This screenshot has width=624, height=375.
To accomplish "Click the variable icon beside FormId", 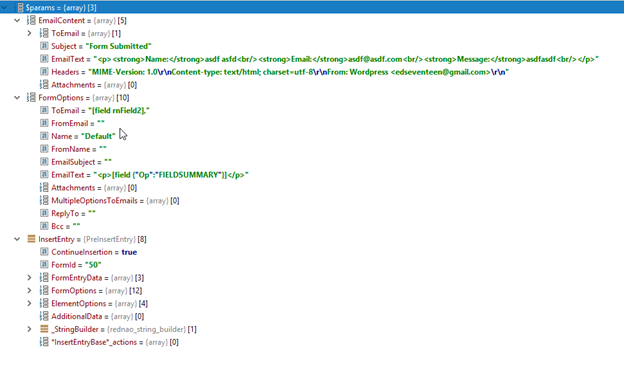I will (44, 265).
